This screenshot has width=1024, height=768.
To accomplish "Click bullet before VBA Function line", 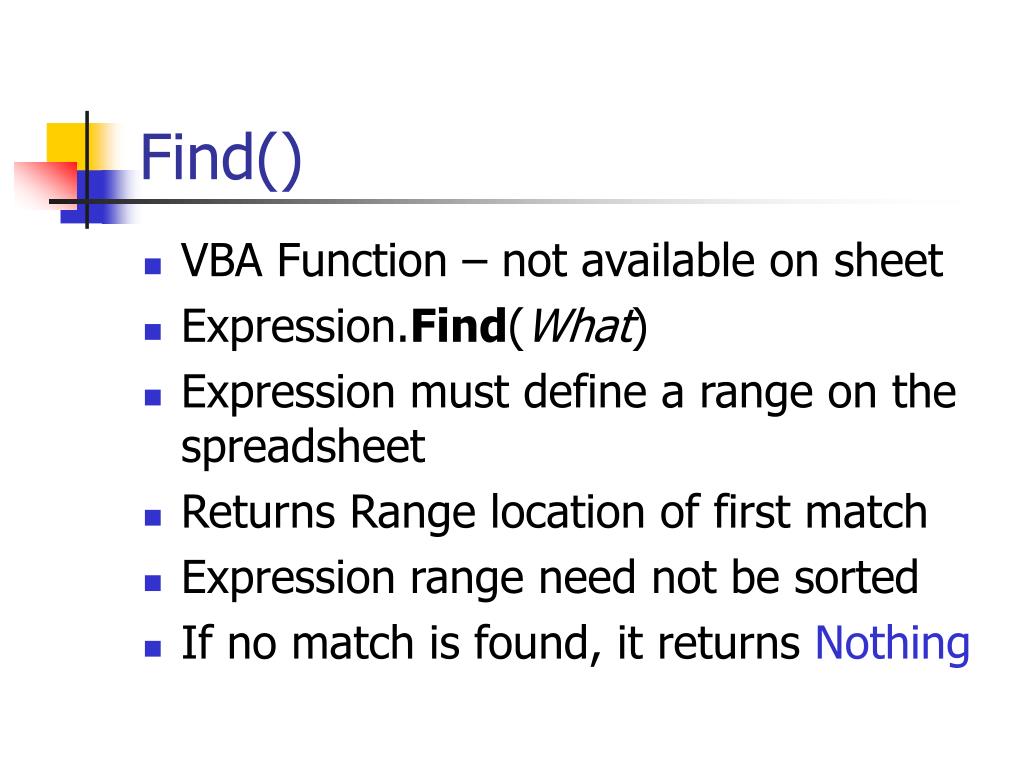I will pos(153,266).
